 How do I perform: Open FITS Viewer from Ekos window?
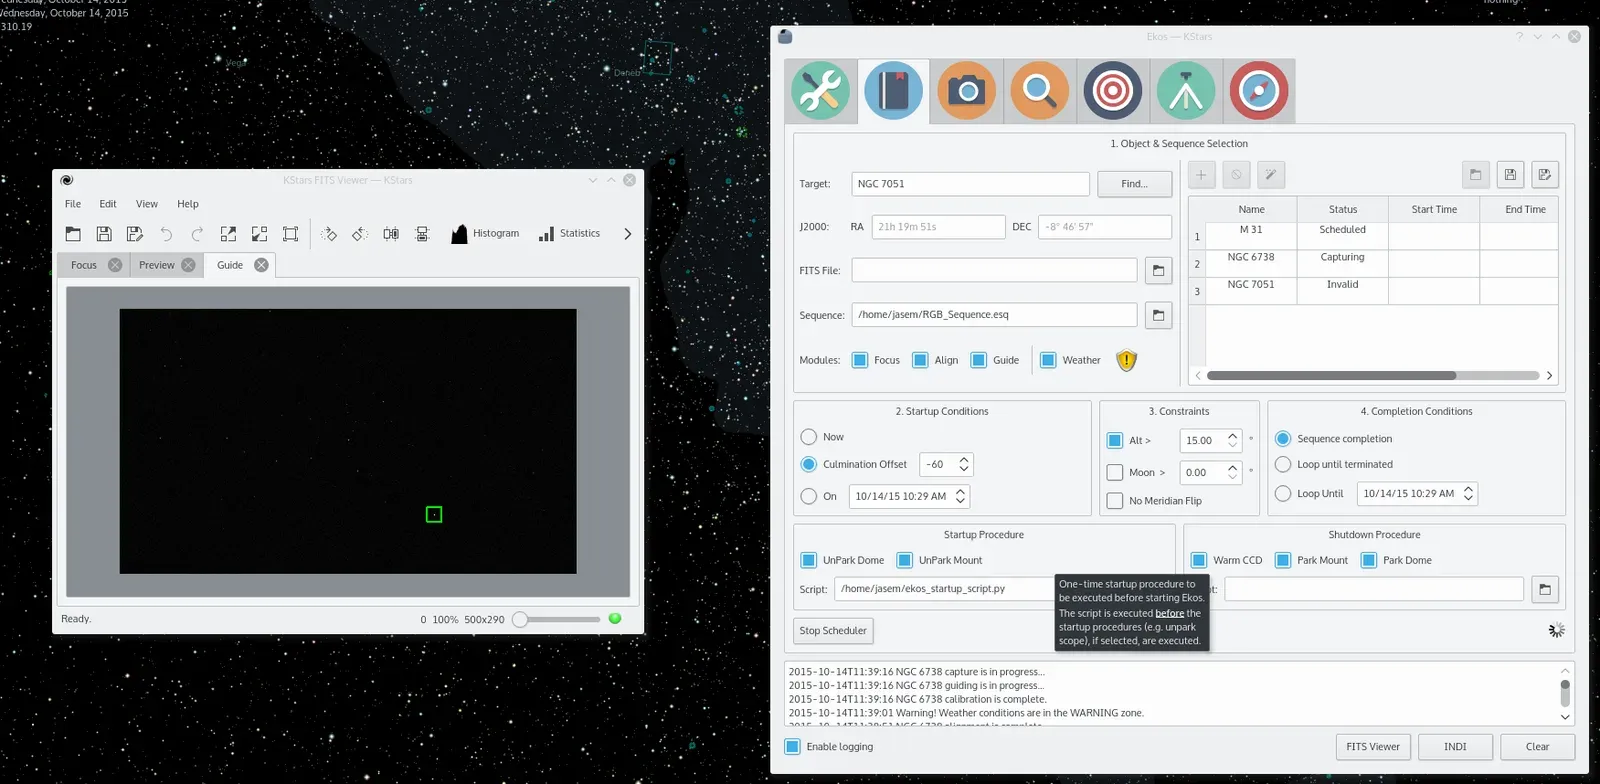click(1373, 747)
